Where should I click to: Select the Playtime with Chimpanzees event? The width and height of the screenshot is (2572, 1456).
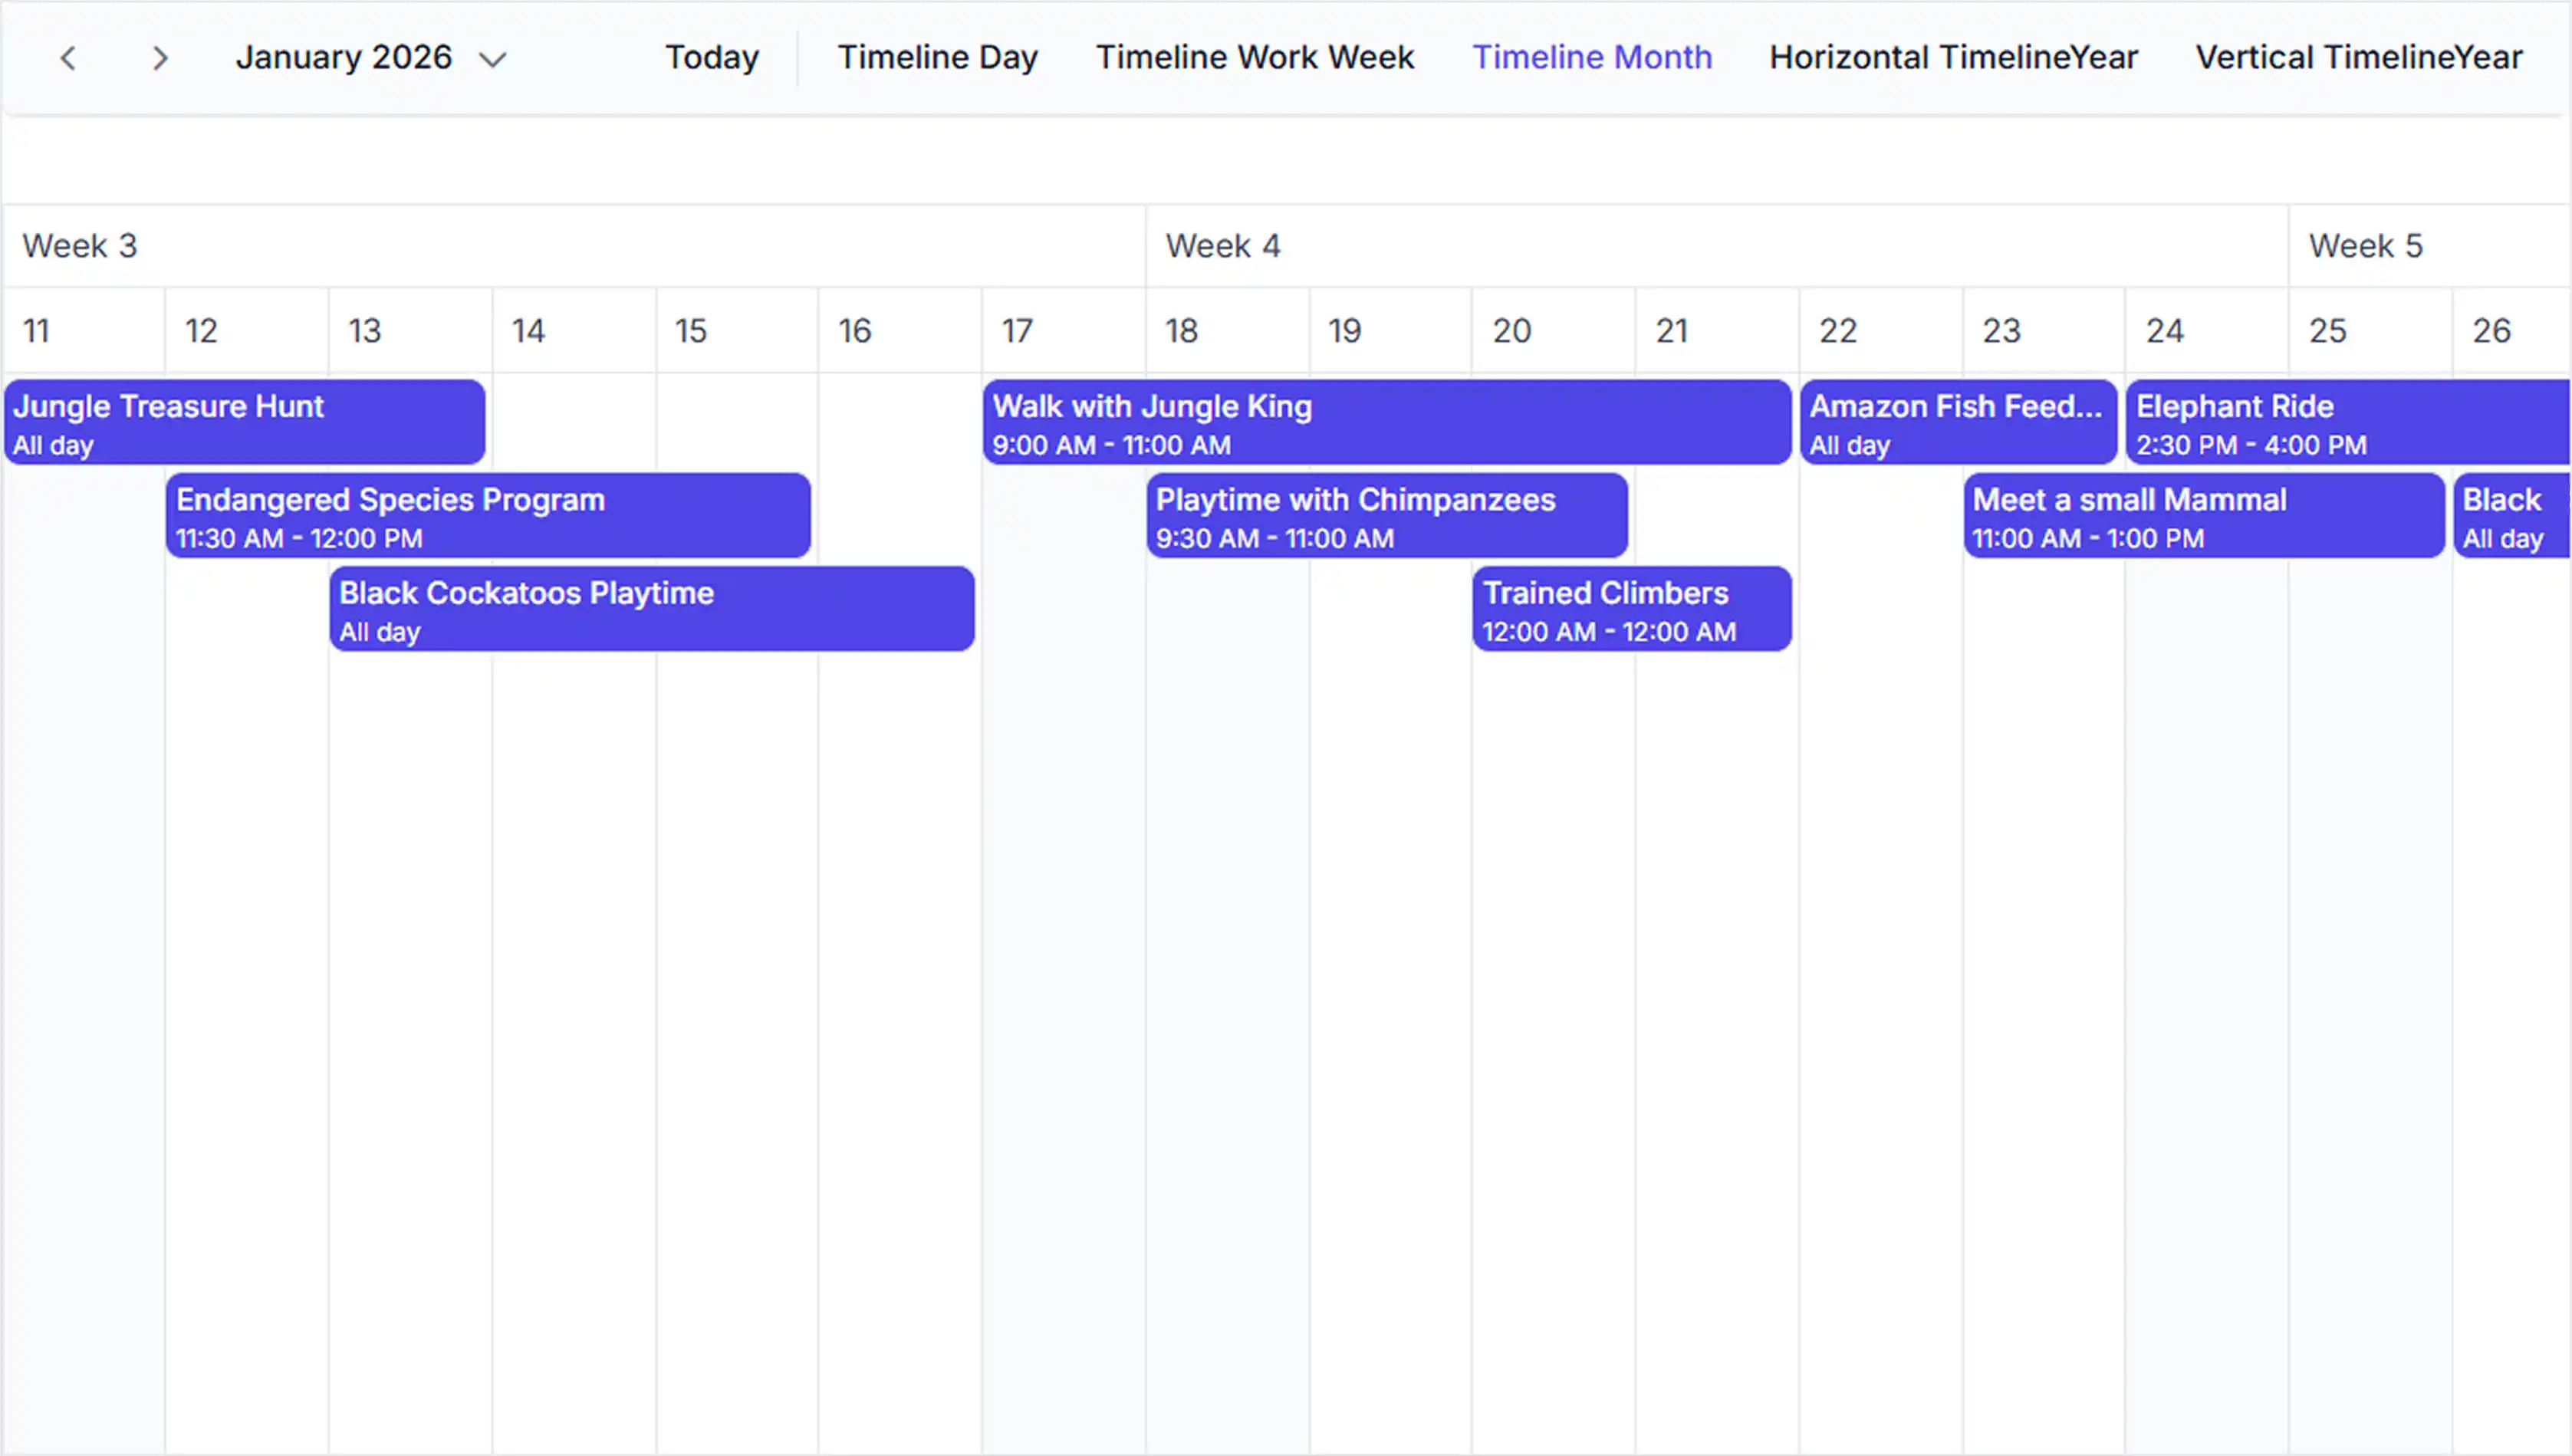click(1387, 515)
